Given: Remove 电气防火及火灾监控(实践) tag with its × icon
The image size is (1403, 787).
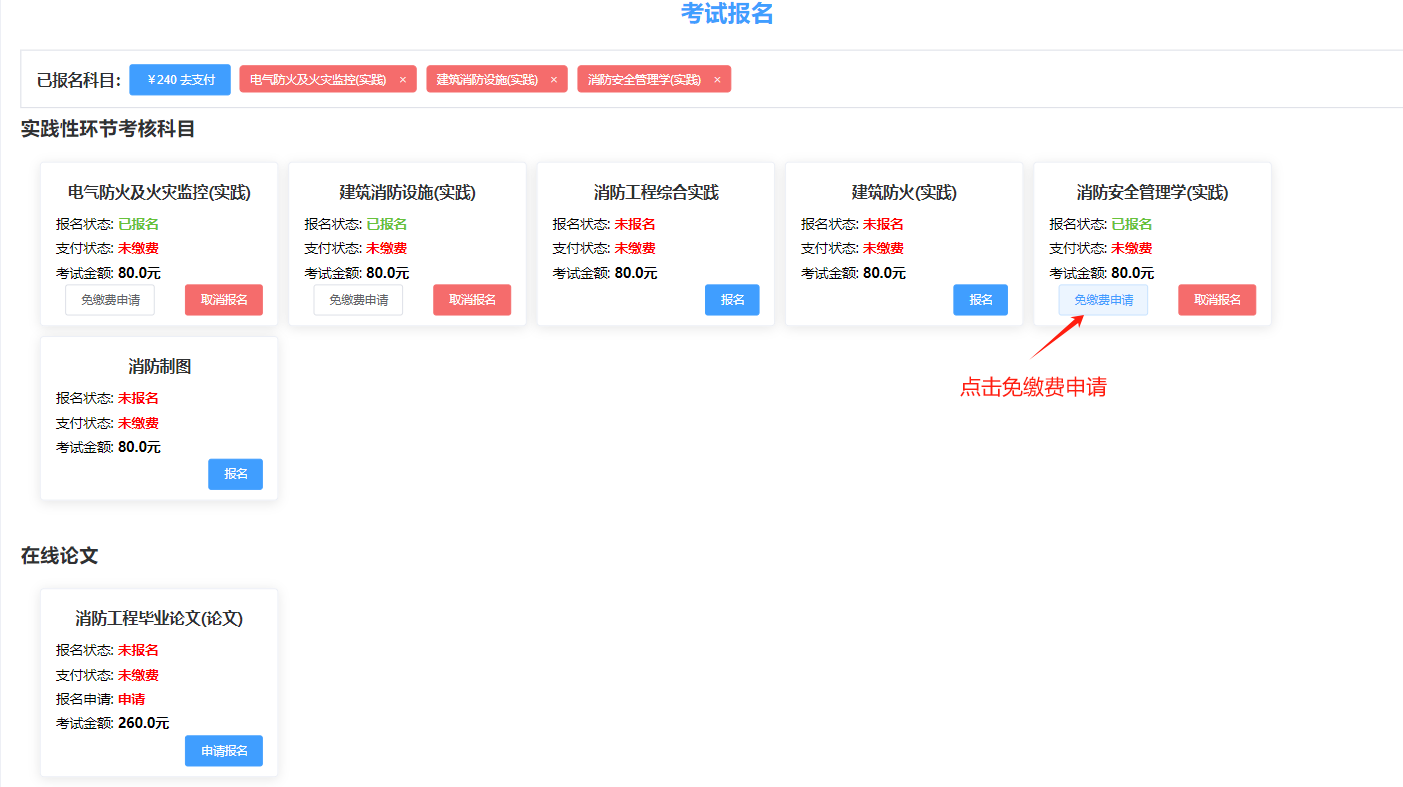Looking at the screenshot, I should (x=403, y=80).
